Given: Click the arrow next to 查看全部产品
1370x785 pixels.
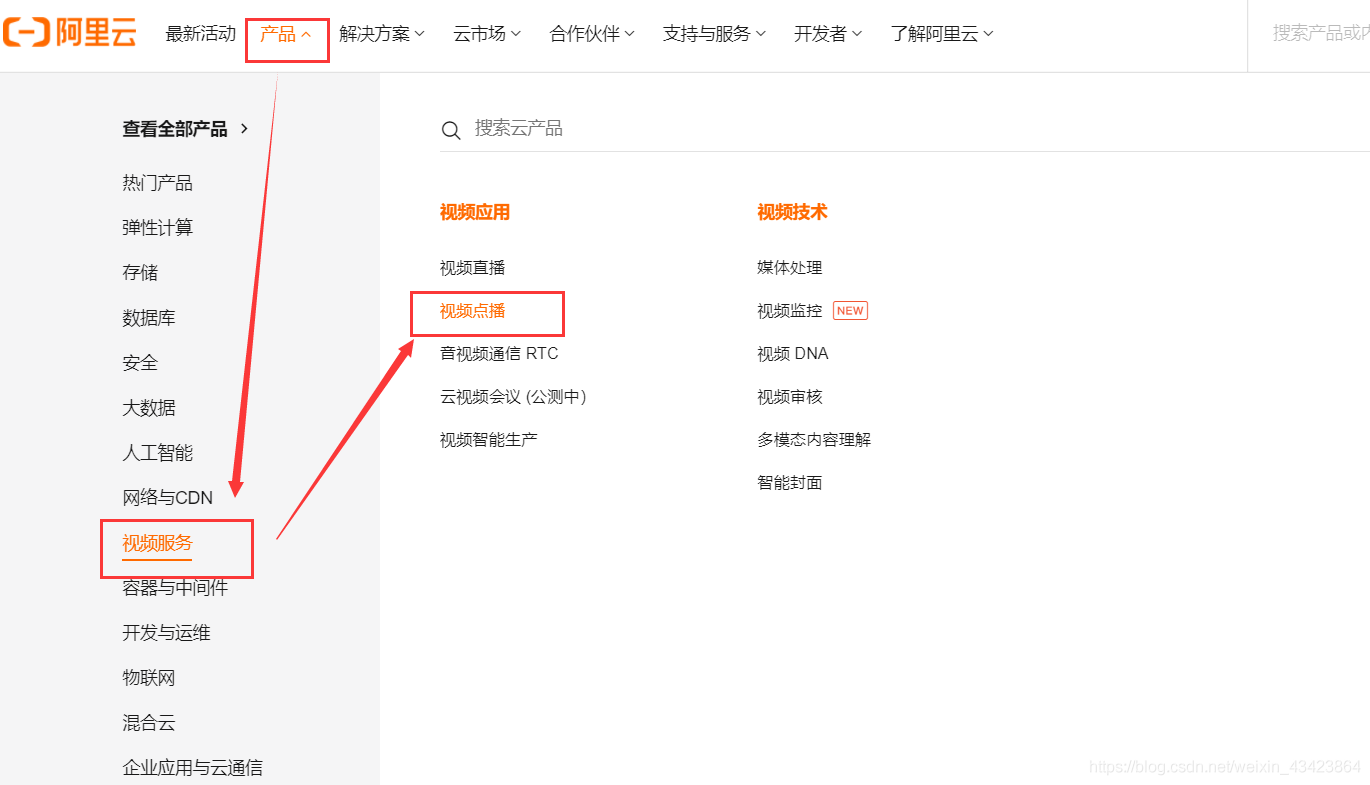Looking at the screenshot, I should [243, 128].
